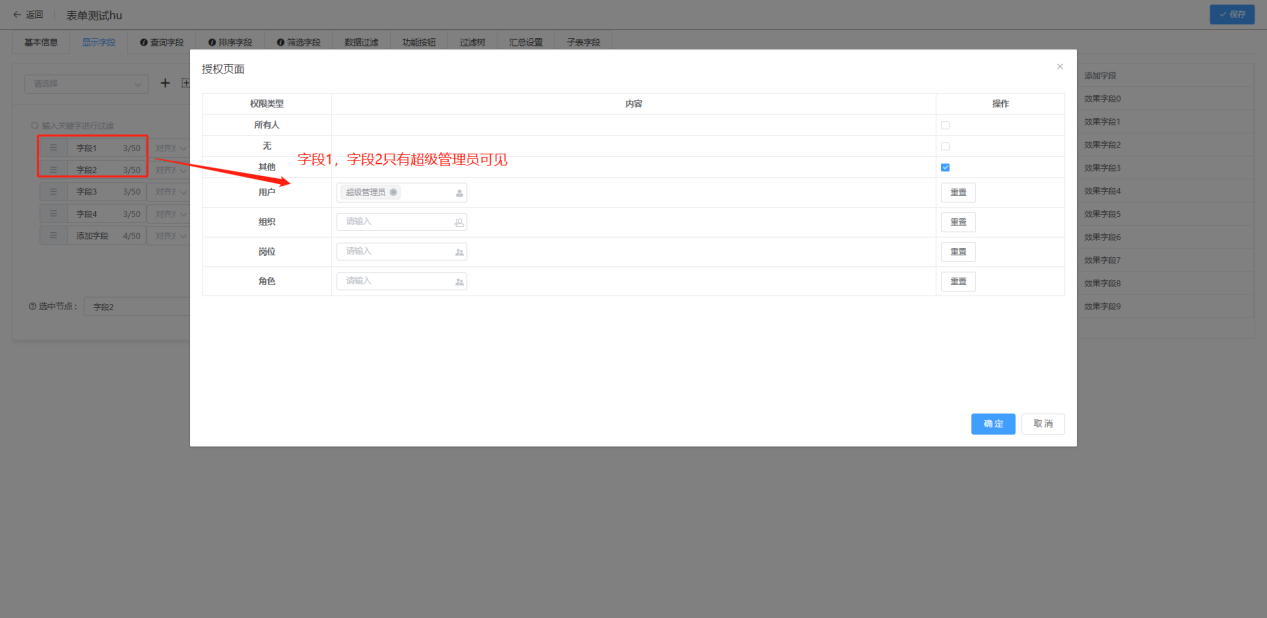The height and width of the screenshot is (618, 1267).
Task: Check the 所有人 permission checkbox
Action: [945, 125]
